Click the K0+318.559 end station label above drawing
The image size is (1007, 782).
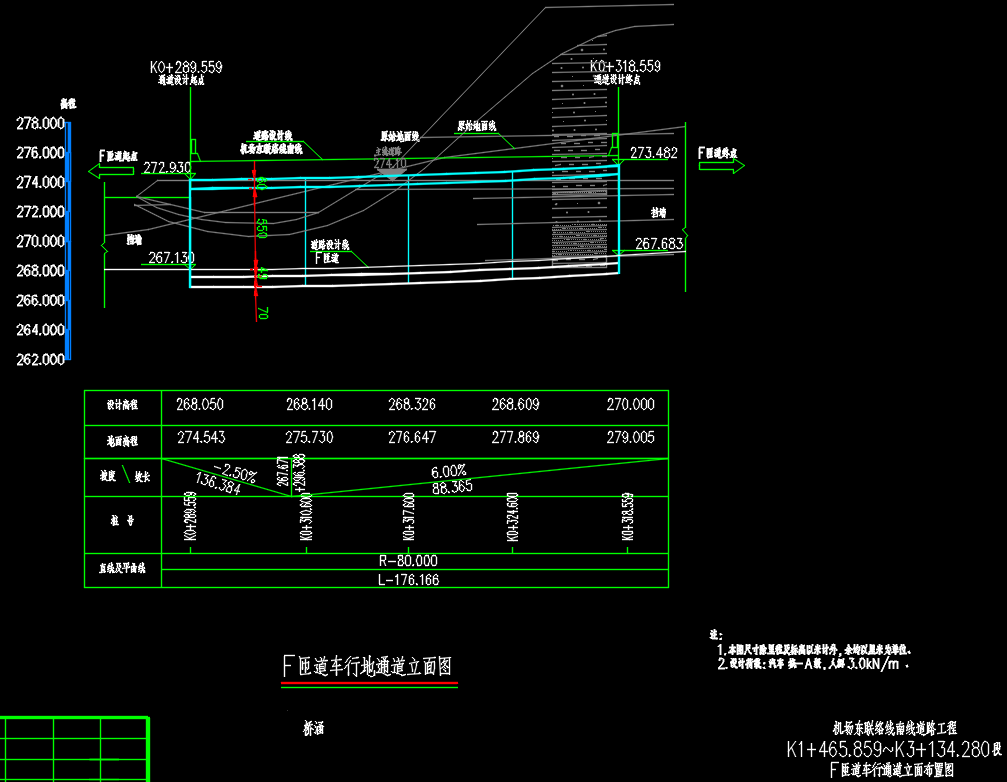click(625, 66)
